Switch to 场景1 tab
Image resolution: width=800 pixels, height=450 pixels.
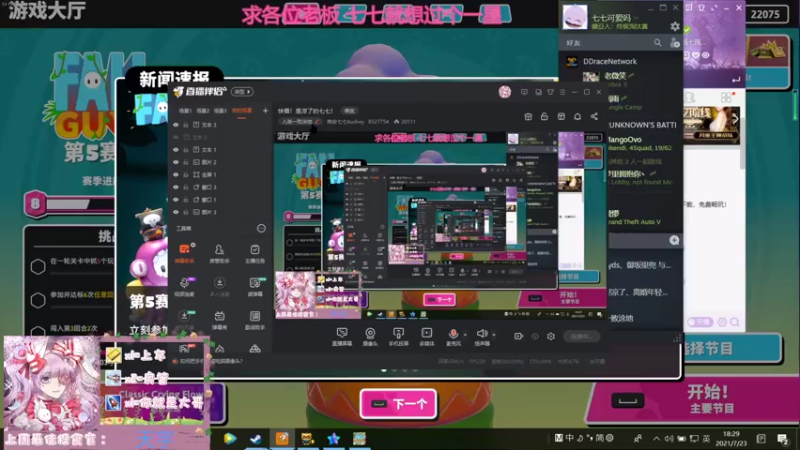click(x=185, y=111)
